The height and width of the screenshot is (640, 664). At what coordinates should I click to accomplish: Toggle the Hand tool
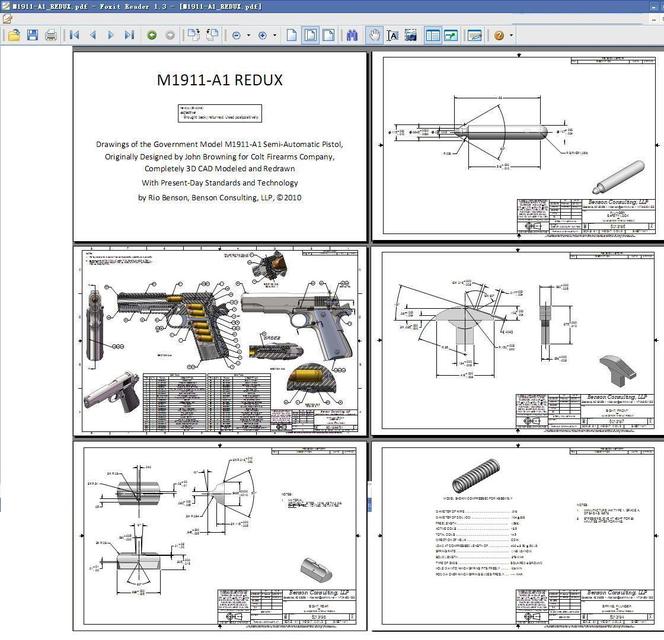(374, 35)
